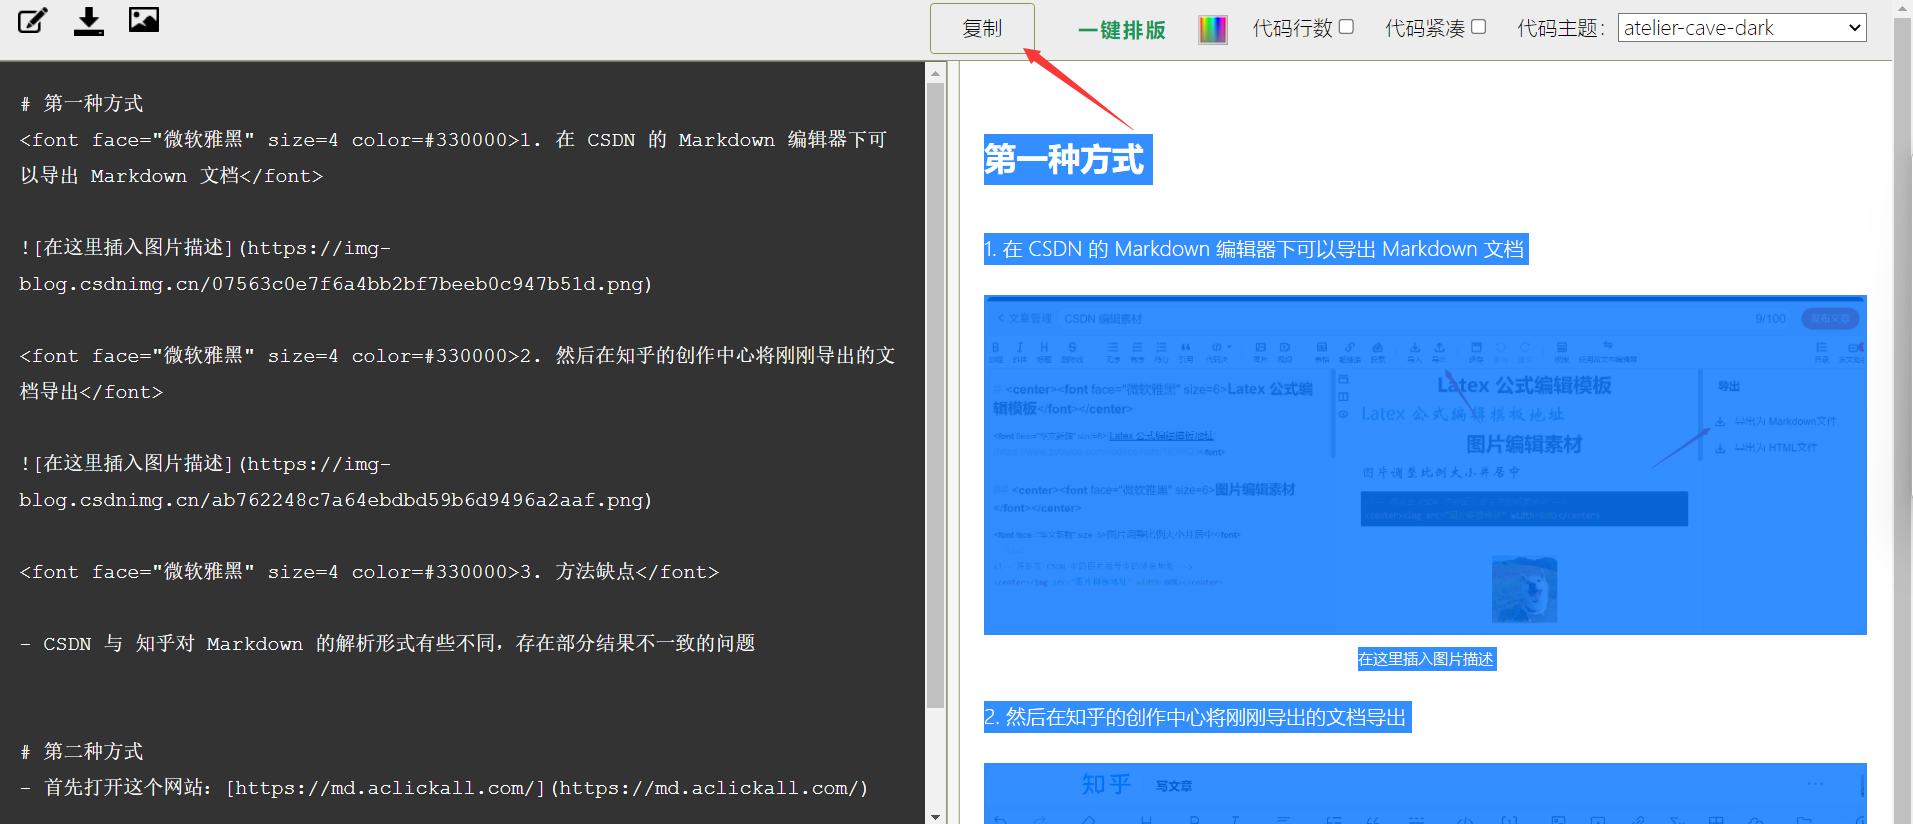Click the '# 第一种方式' line in editor
1913x824 pixels.
point(82,103)
